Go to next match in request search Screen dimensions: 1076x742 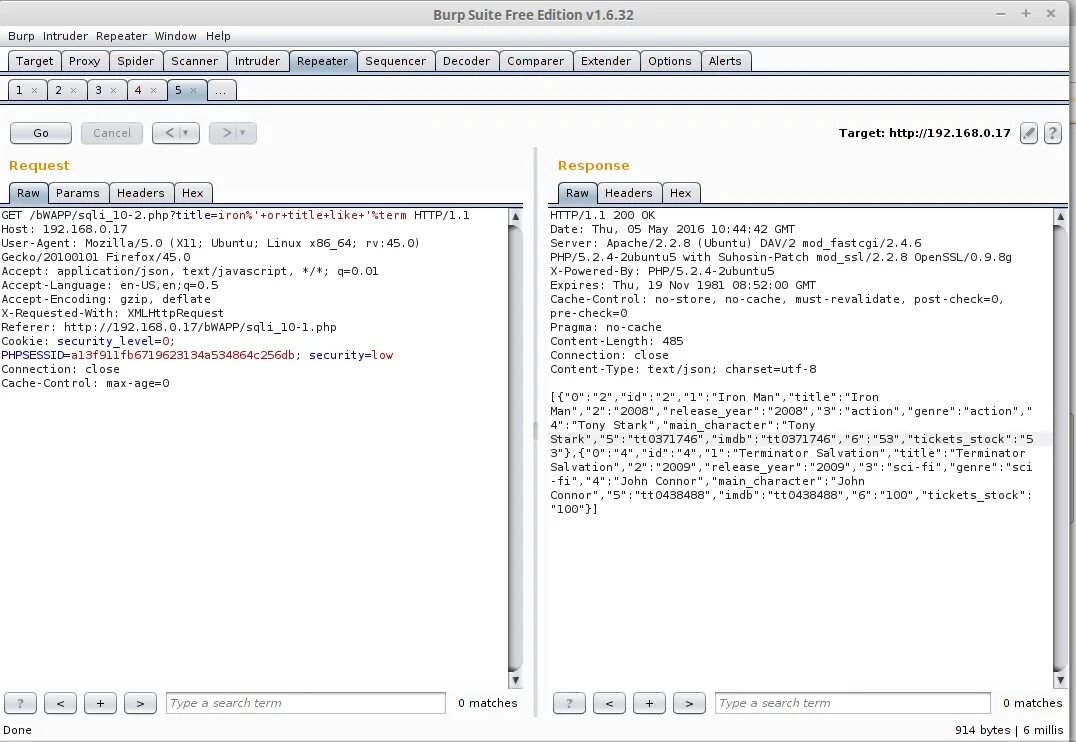140,703
